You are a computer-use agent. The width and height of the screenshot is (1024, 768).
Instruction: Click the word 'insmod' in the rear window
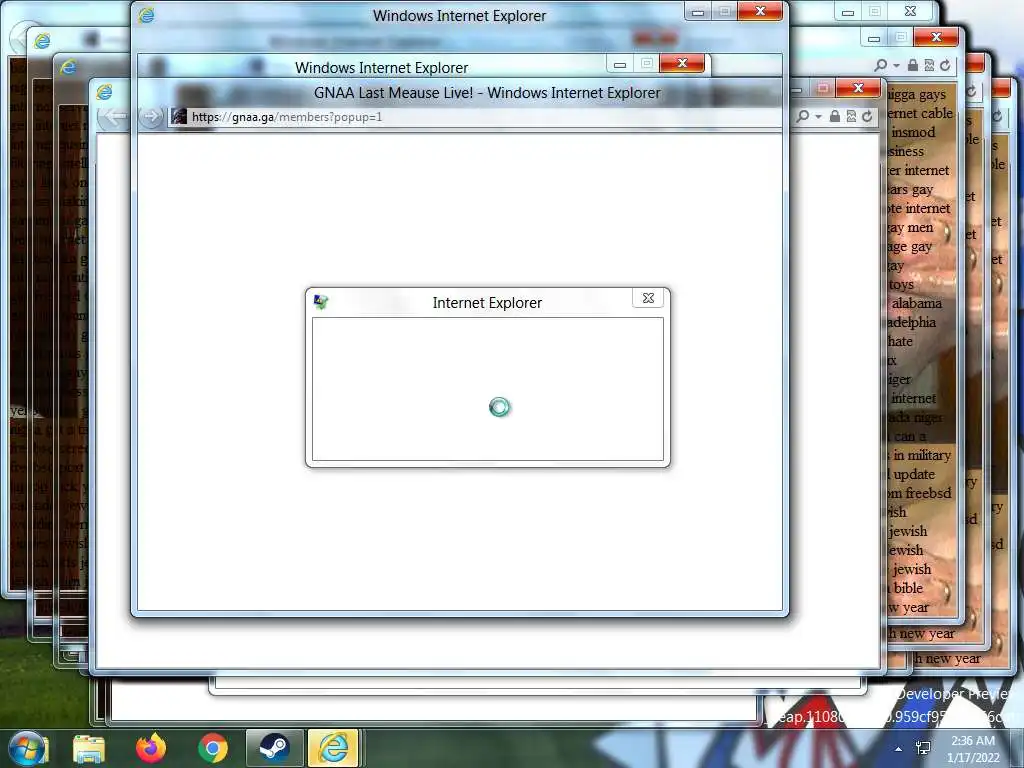pyautogui.click(x=913, y=132)
